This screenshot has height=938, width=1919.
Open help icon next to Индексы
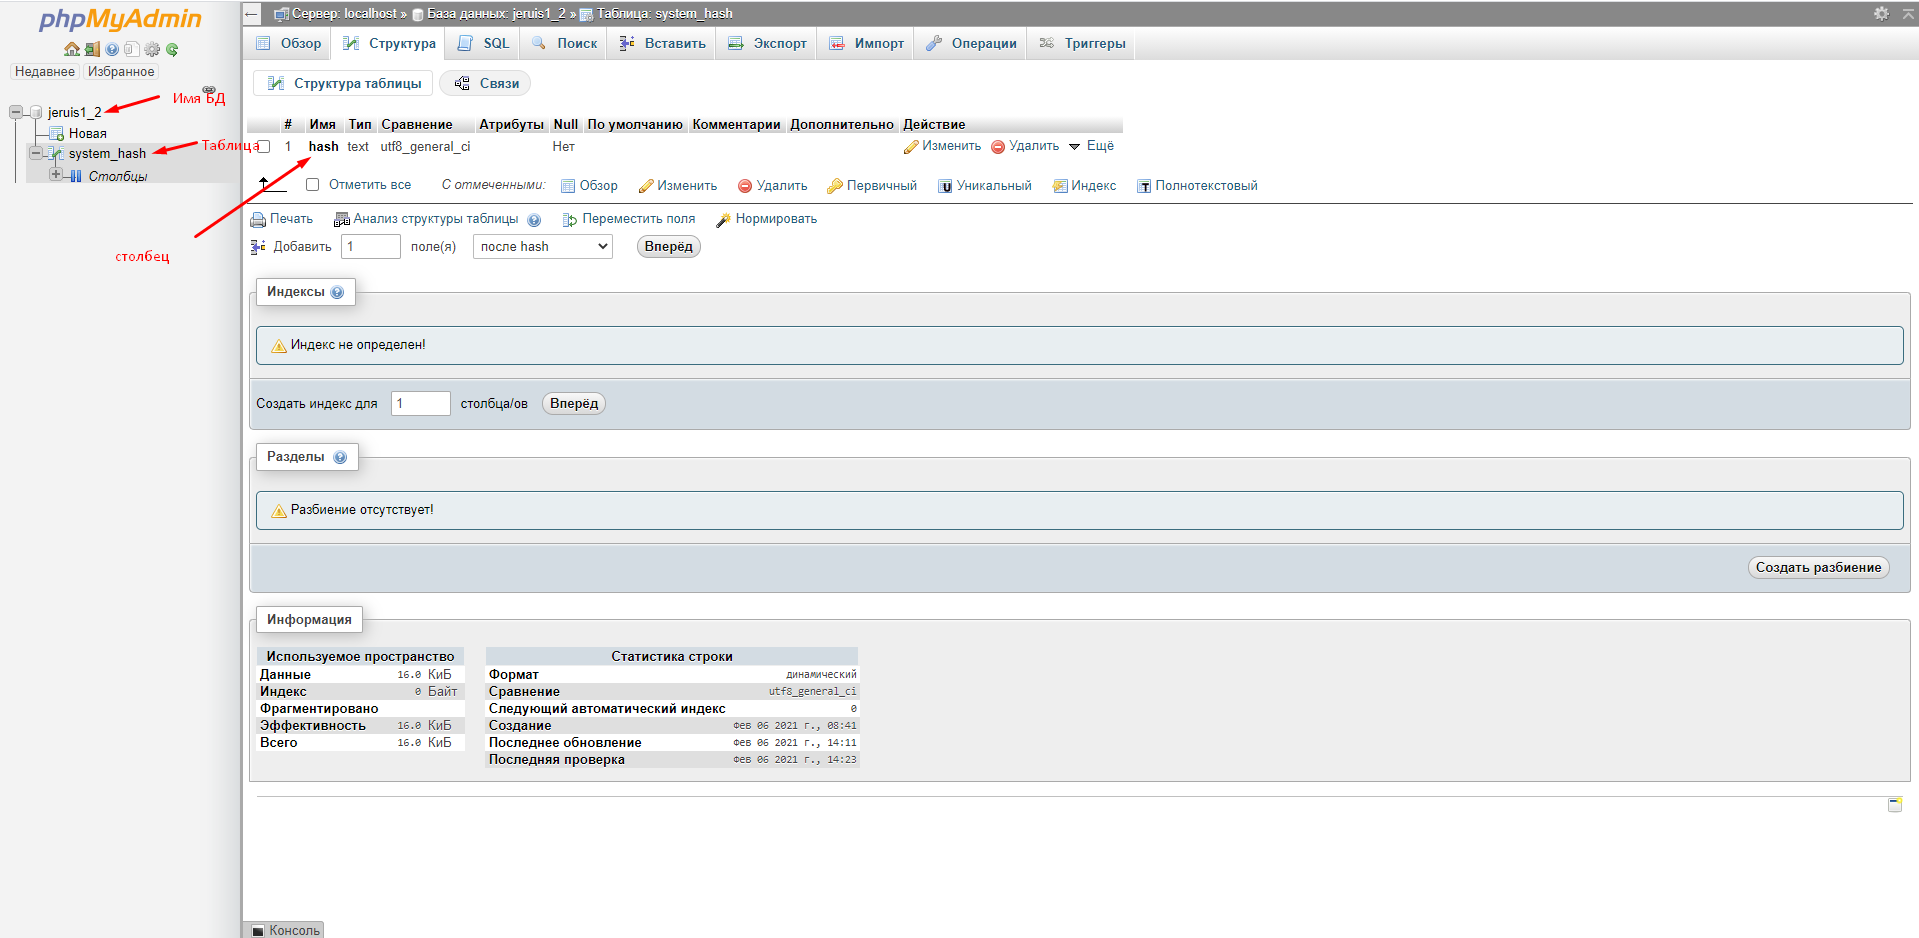337,292
